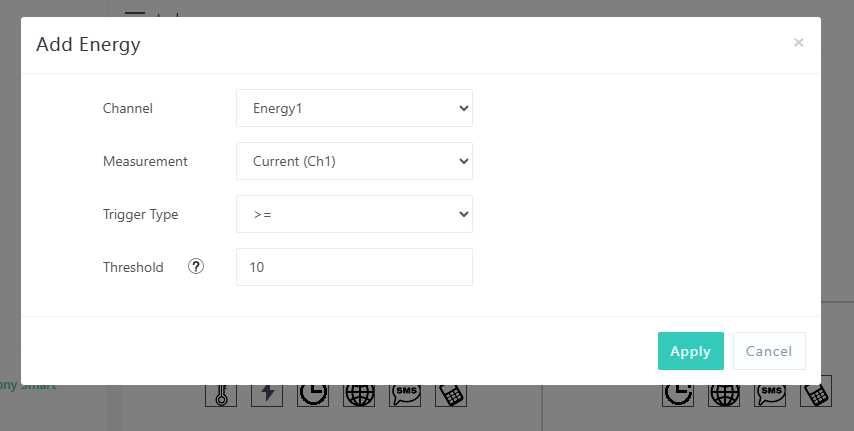This screenshot has height=431, width=854.
Task: Open the Trigger Type dropdown showing >=
Action: pos(354,214)
